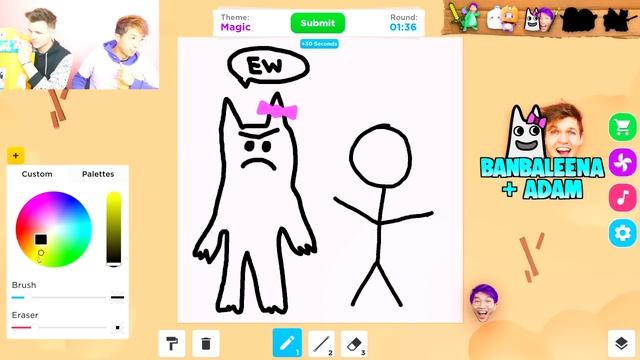Click the purple pinwheel button
The image size is (640, 360).
[622, 162]
